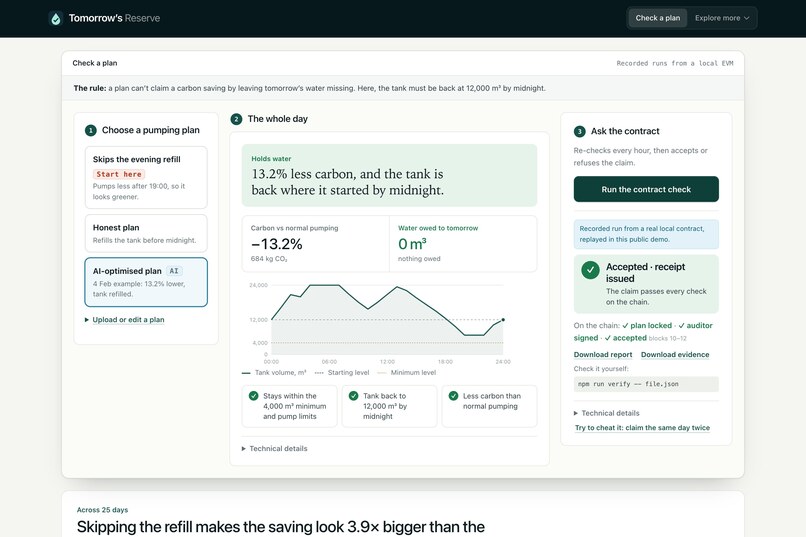Click the Minimum level legend entry

407,373
